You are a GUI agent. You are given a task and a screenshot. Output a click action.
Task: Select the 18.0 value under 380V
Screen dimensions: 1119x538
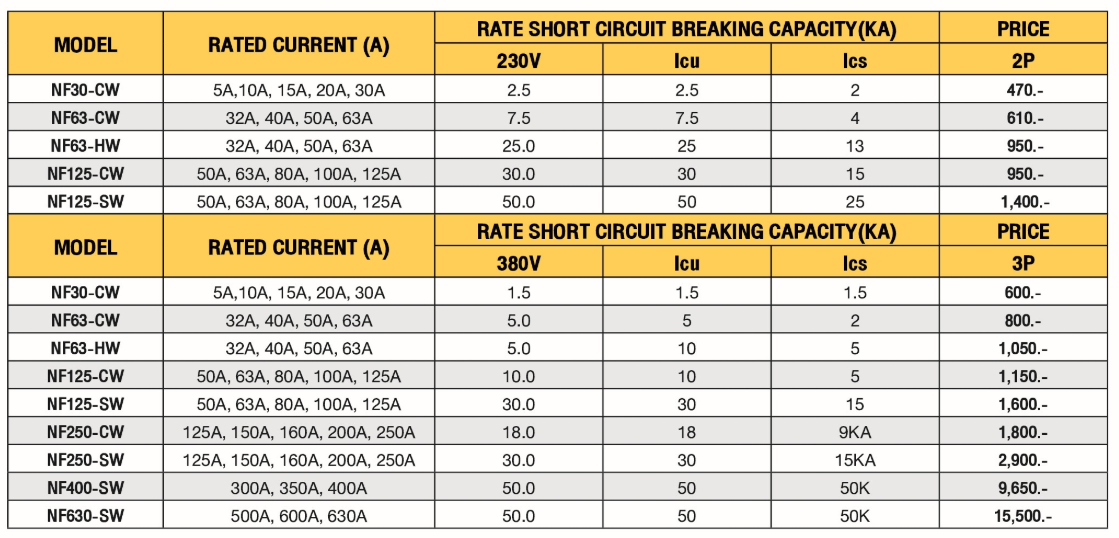(518, 432)
